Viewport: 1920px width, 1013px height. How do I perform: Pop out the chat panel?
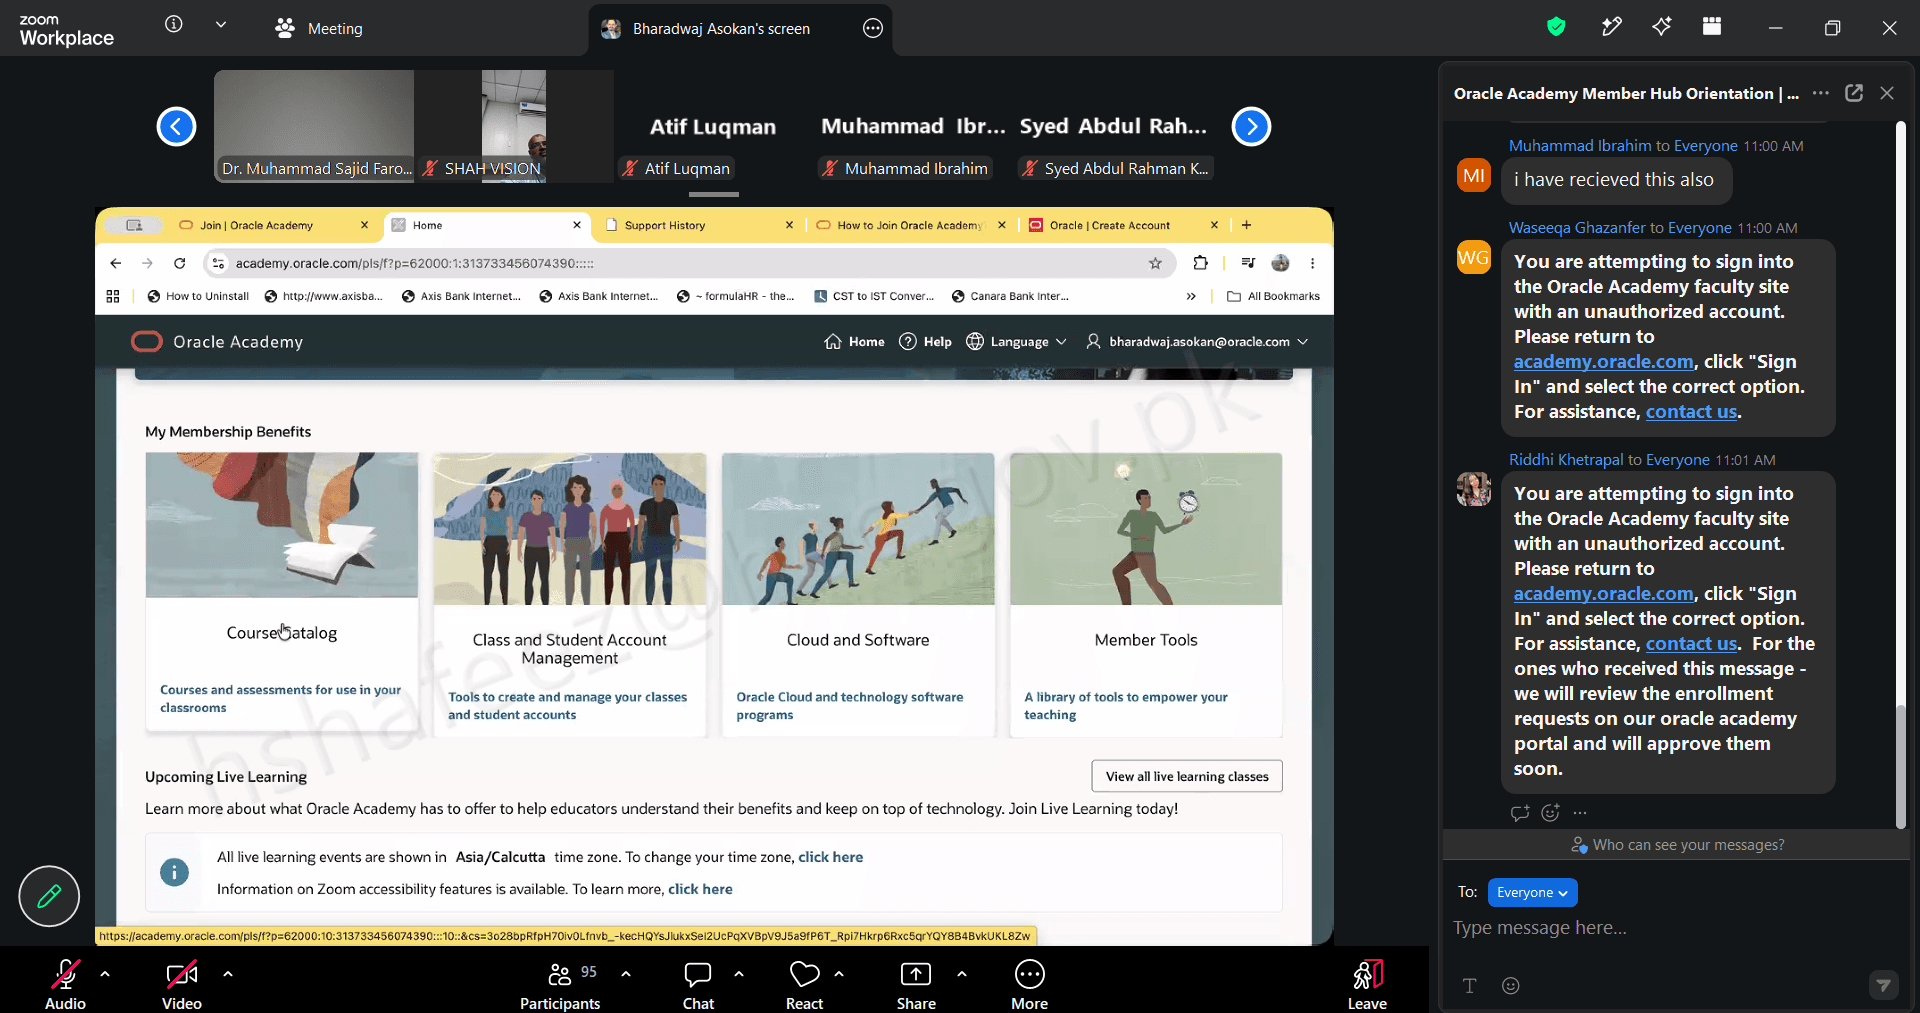[1854, 93]
